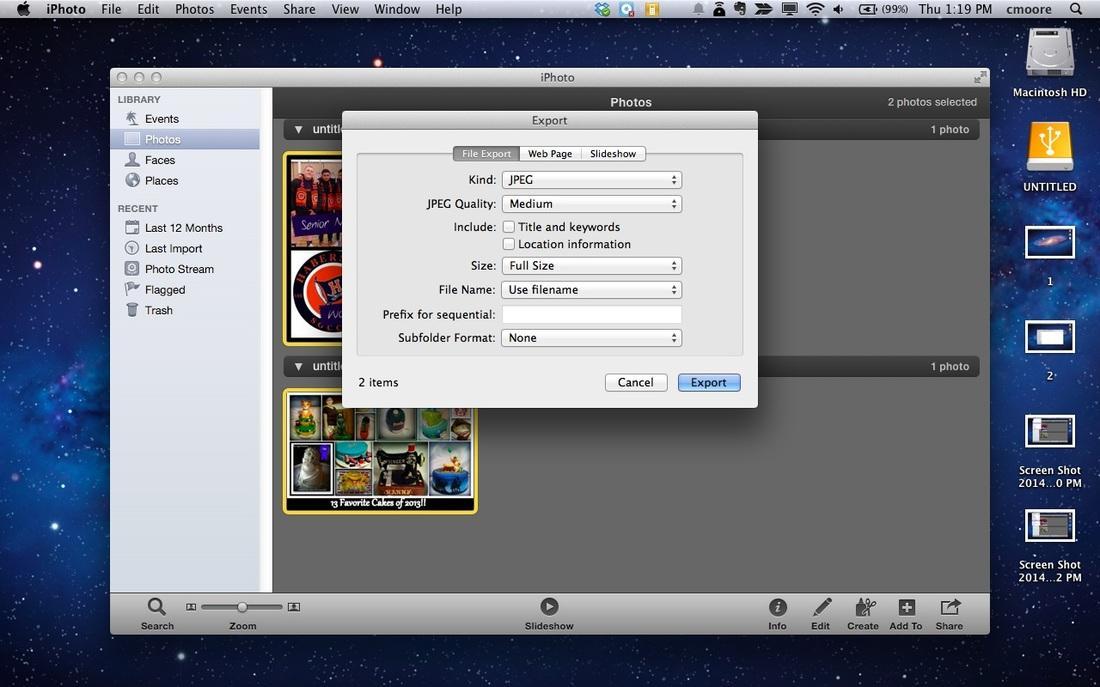
Task: Enable Title and keywords checkbox
Action: (509, 227)
